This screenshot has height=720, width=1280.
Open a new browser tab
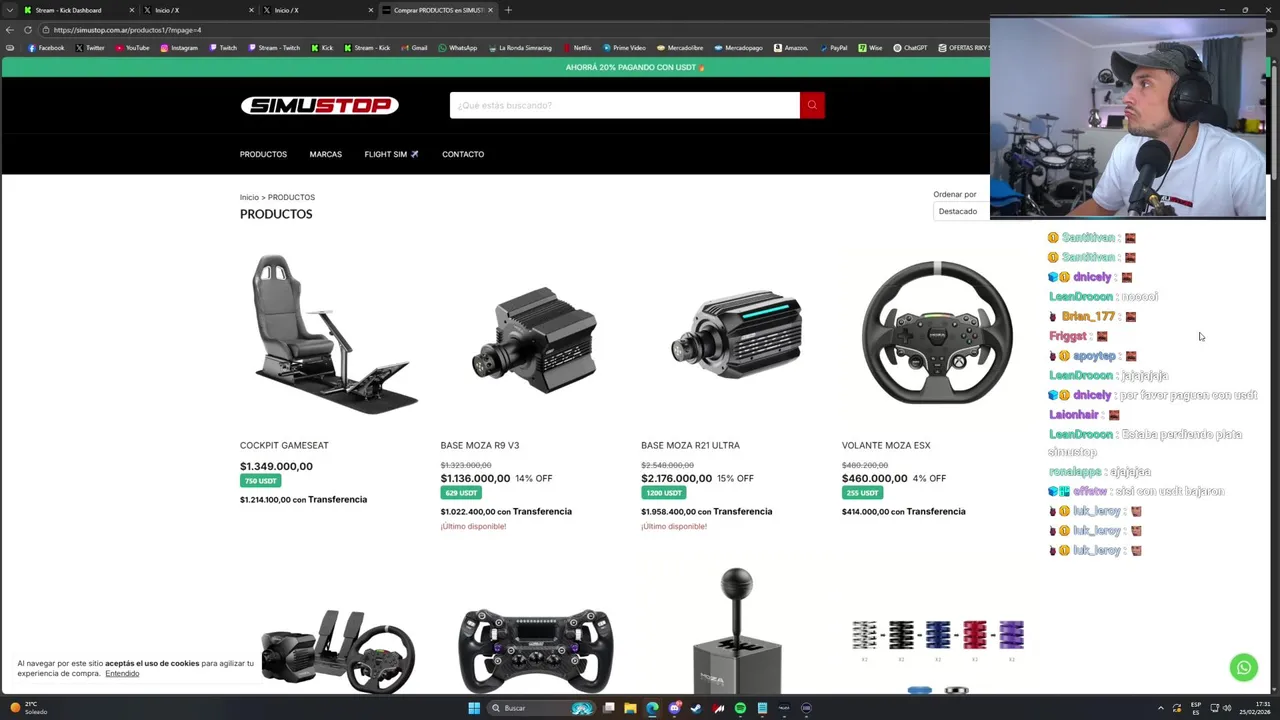[x=508, y=10]
